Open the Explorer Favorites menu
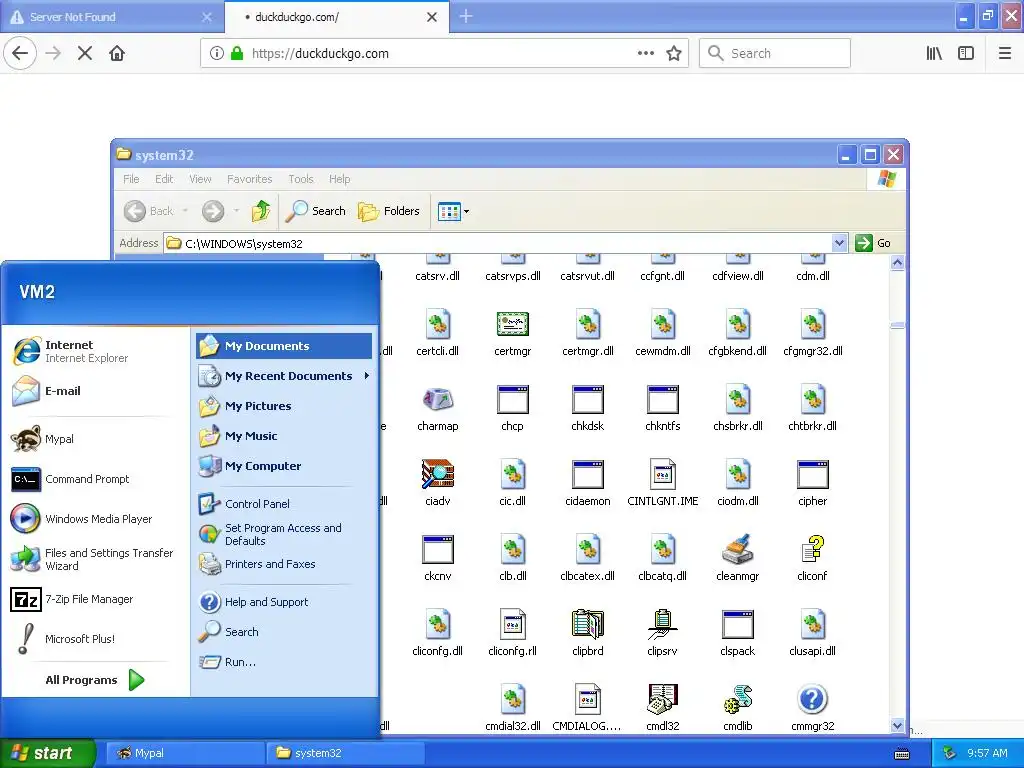The height and width of the screenshot is (768, 1024). 249,179
